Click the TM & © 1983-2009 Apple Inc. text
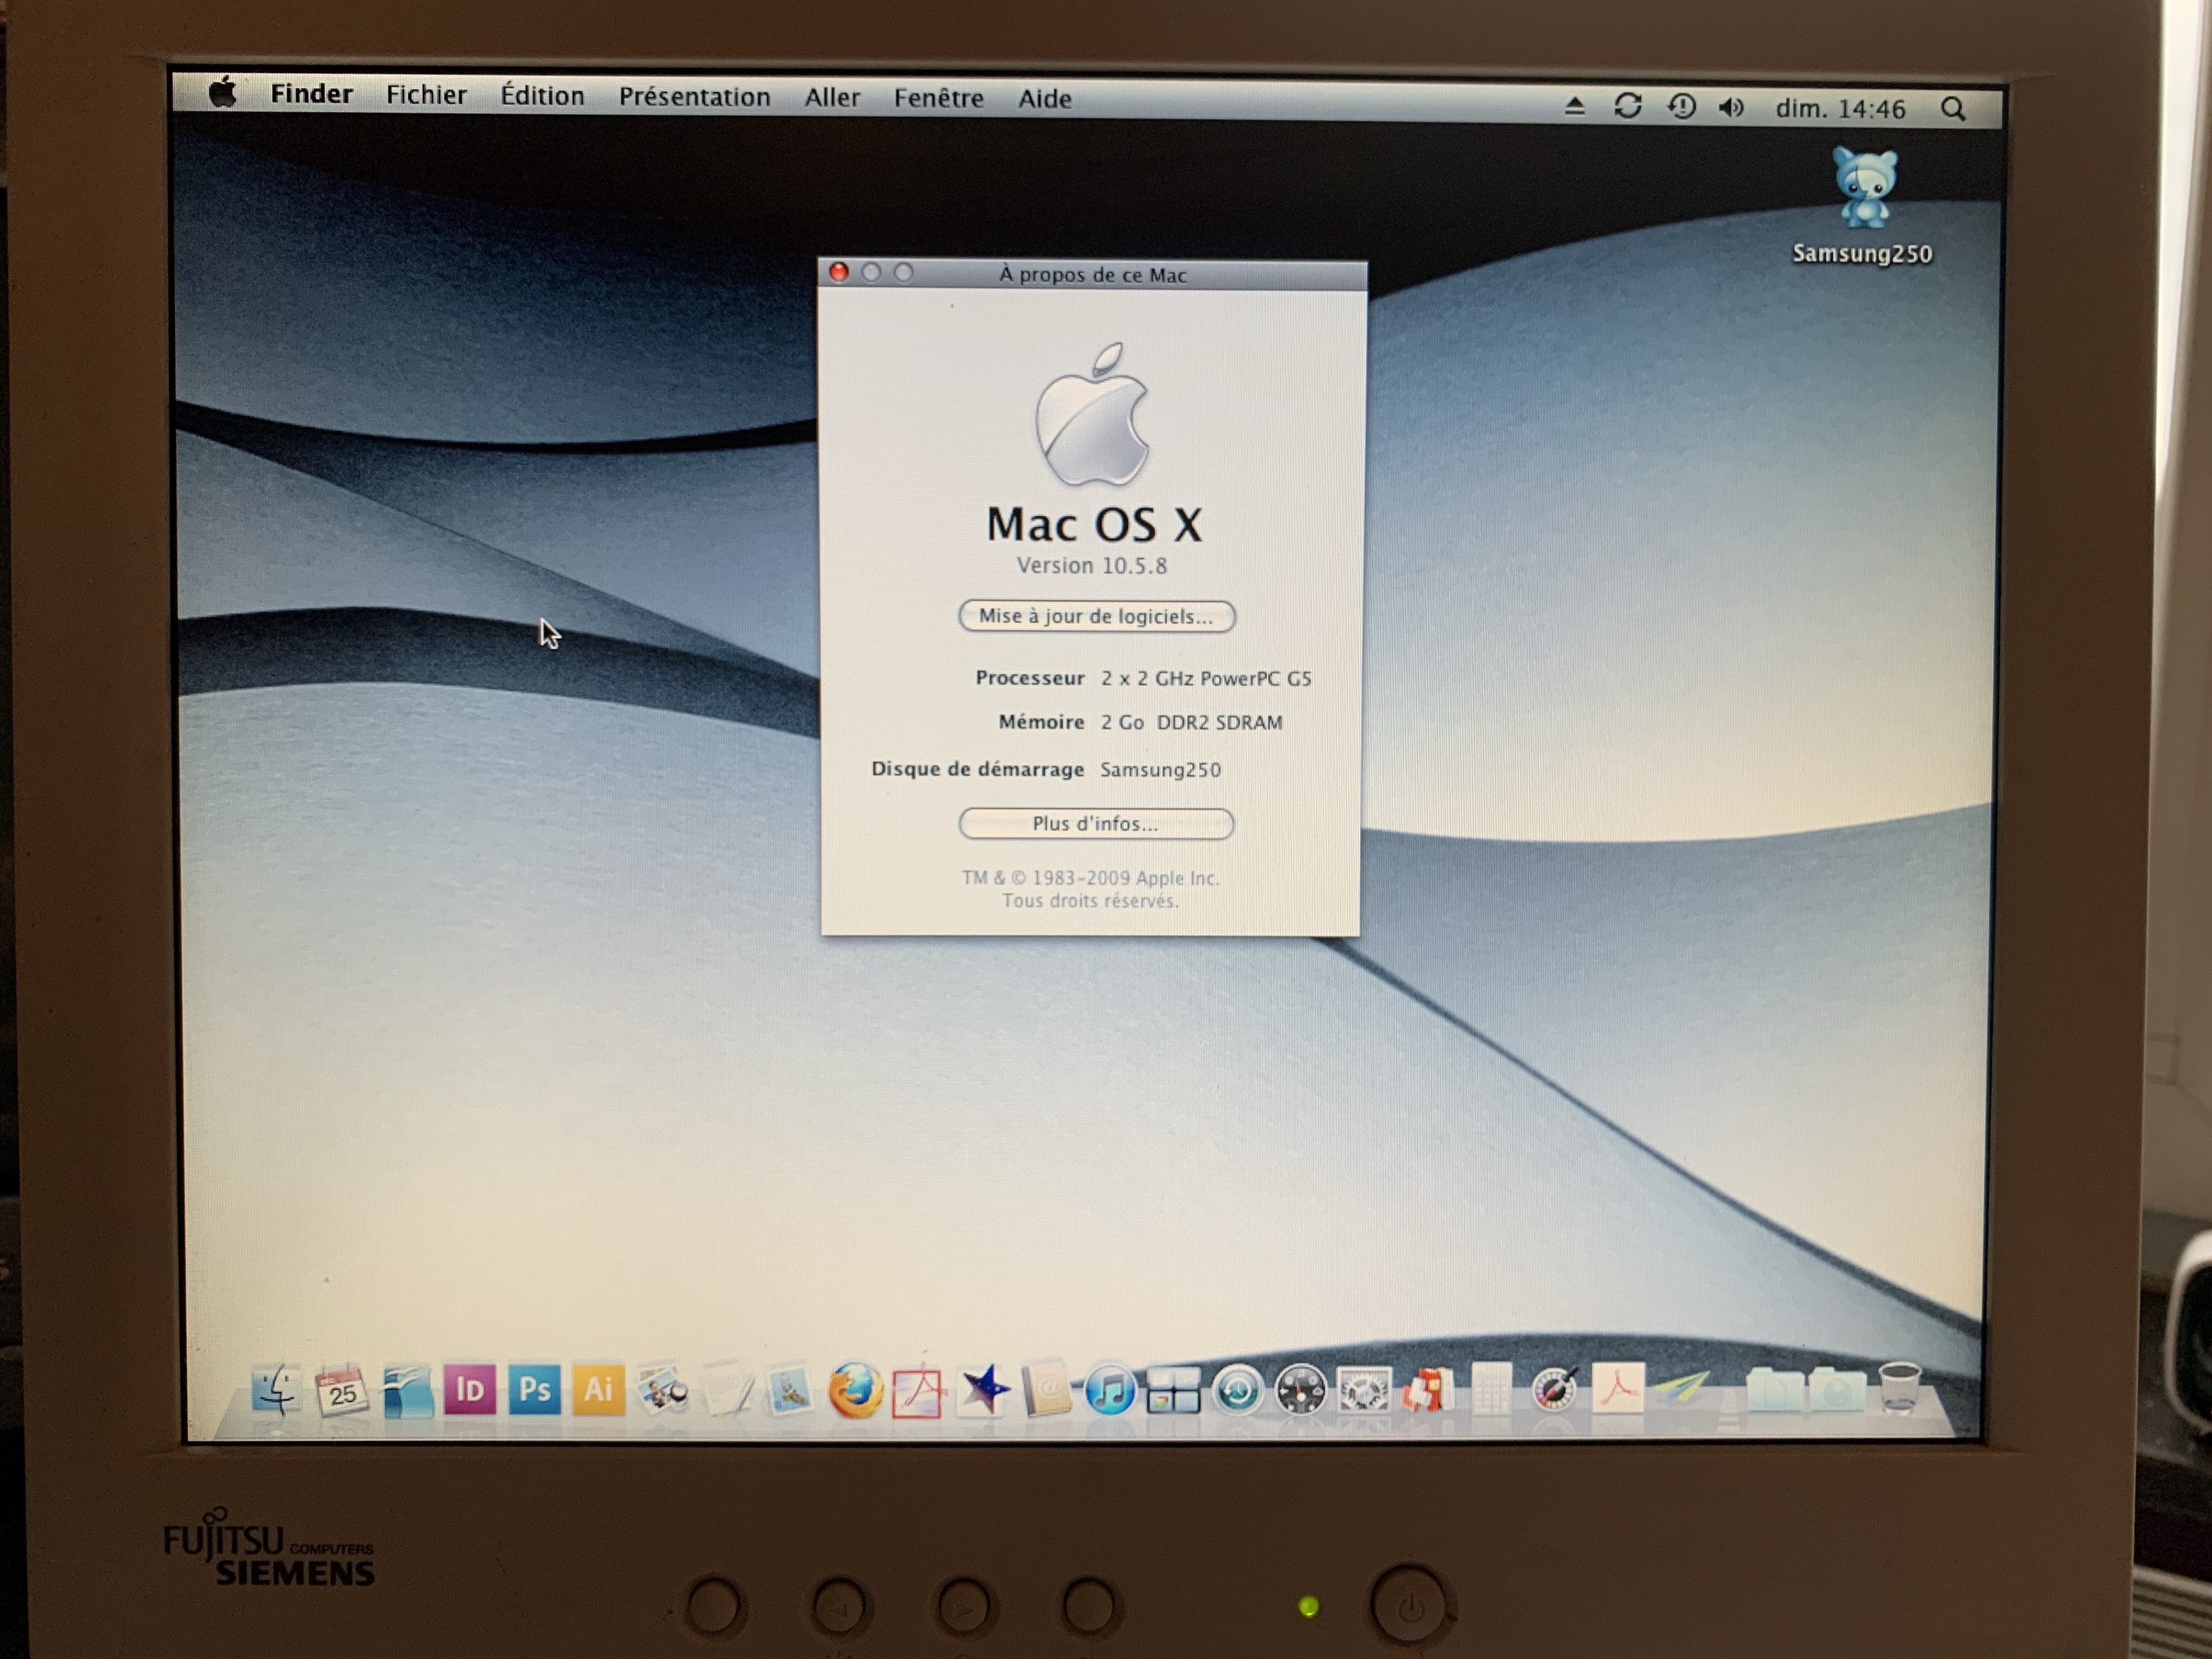Image resolution: width=2212 pixels, height=1659 pixels. (1090, 878)
